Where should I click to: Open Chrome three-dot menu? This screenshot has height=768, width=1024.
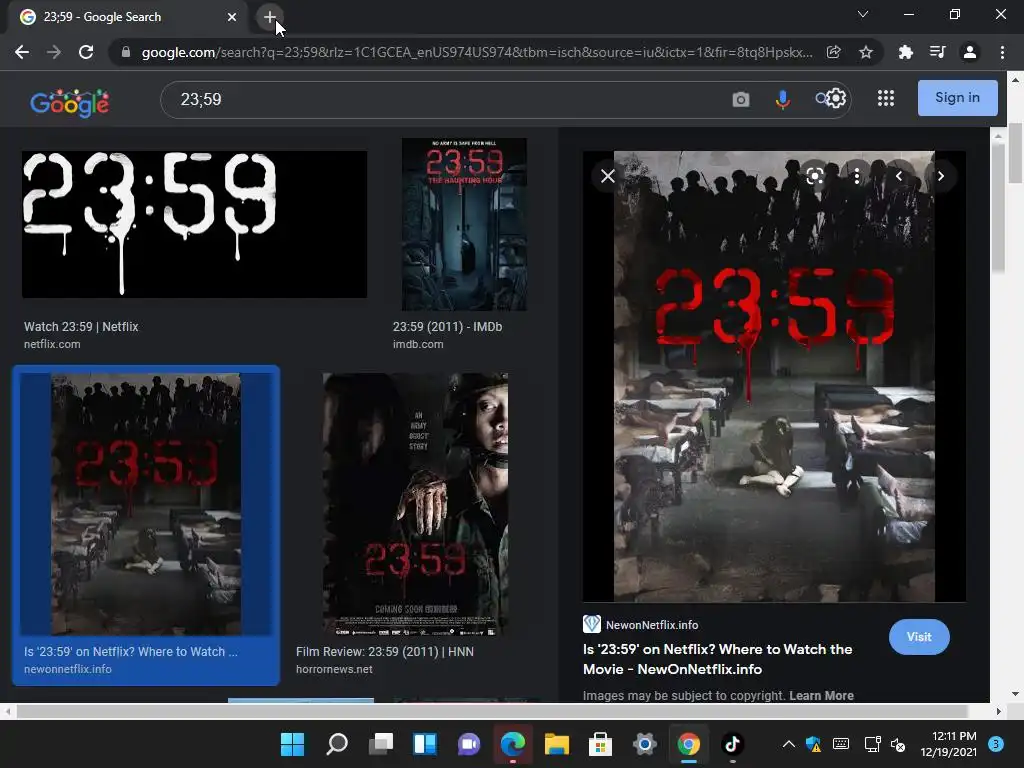(1002, 52)
